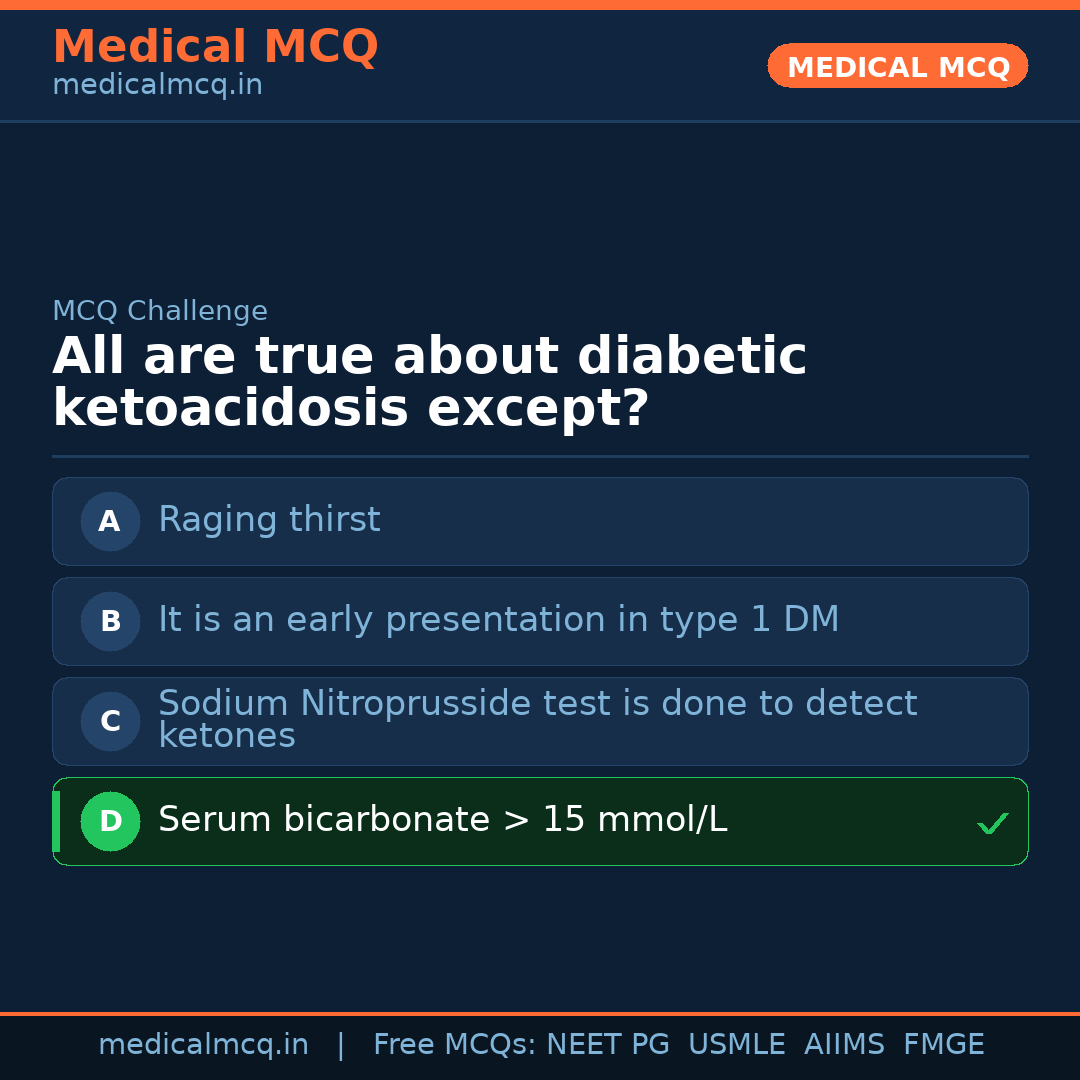Click the orange MEDICAL MCQ badge
The image size is (1080, 1080).
pyautogui.click(x=897, y=66)
